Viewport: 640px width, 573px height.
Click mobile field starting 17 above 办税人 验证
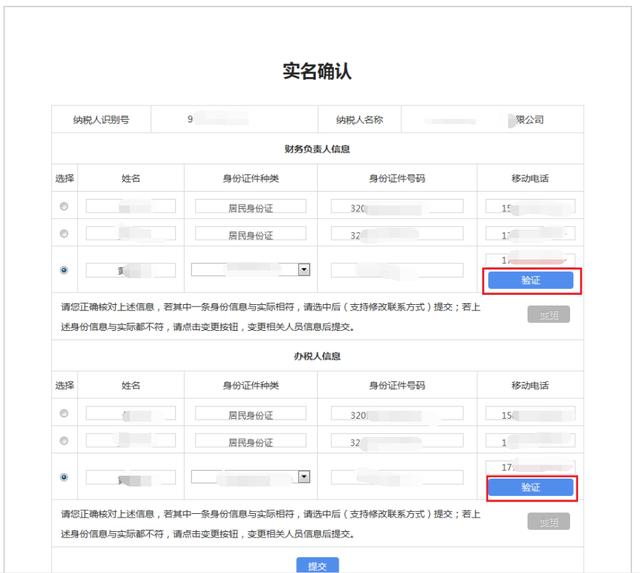(x=531, y=467)
